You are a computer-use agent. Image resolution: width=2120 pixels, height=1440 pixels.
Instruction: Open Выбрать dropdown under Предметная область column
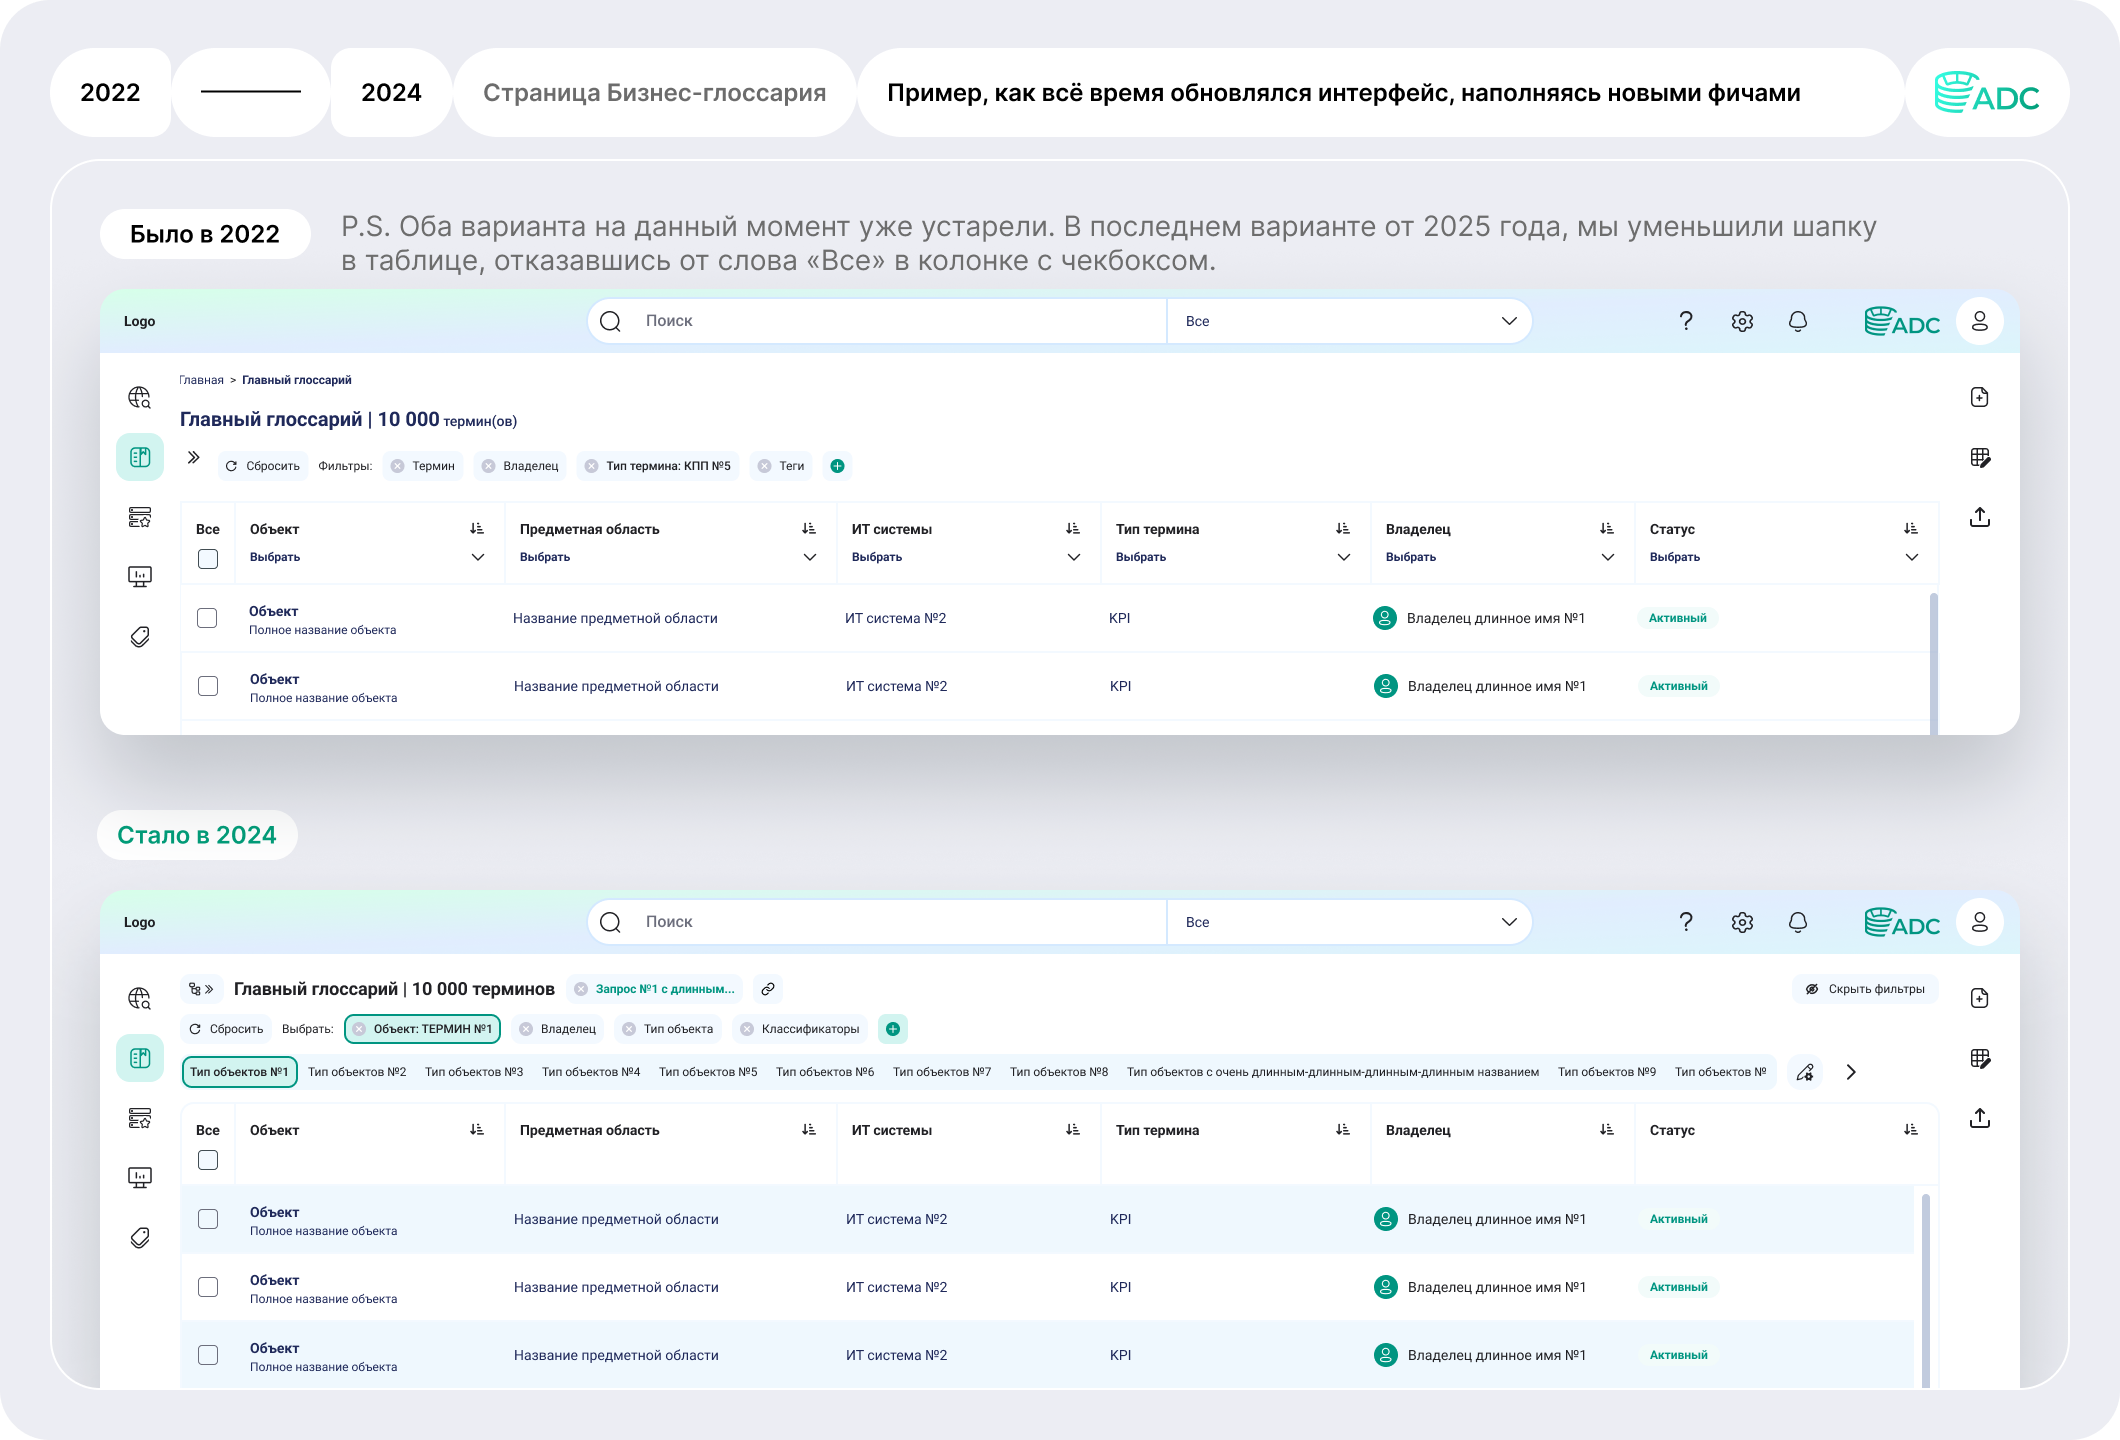click(668, 557)
